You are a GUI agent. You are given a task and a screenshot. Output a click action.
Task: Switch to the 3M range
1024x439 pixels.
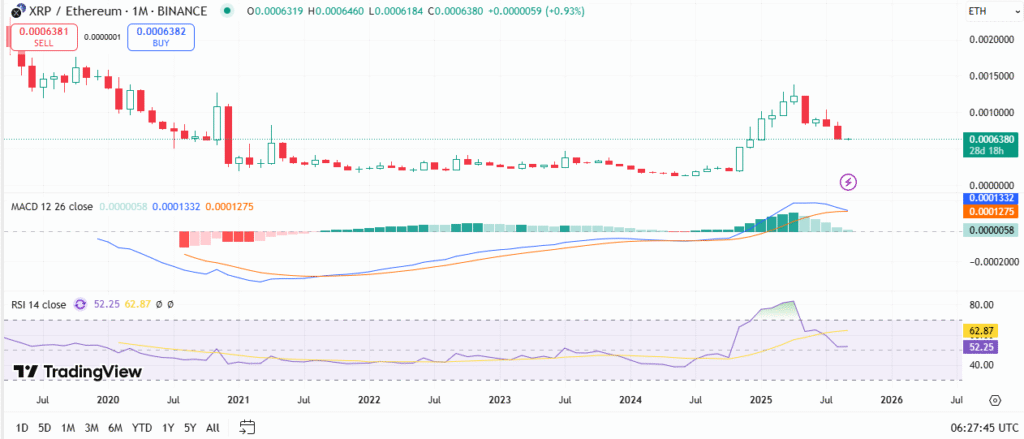tap(91, 427)
